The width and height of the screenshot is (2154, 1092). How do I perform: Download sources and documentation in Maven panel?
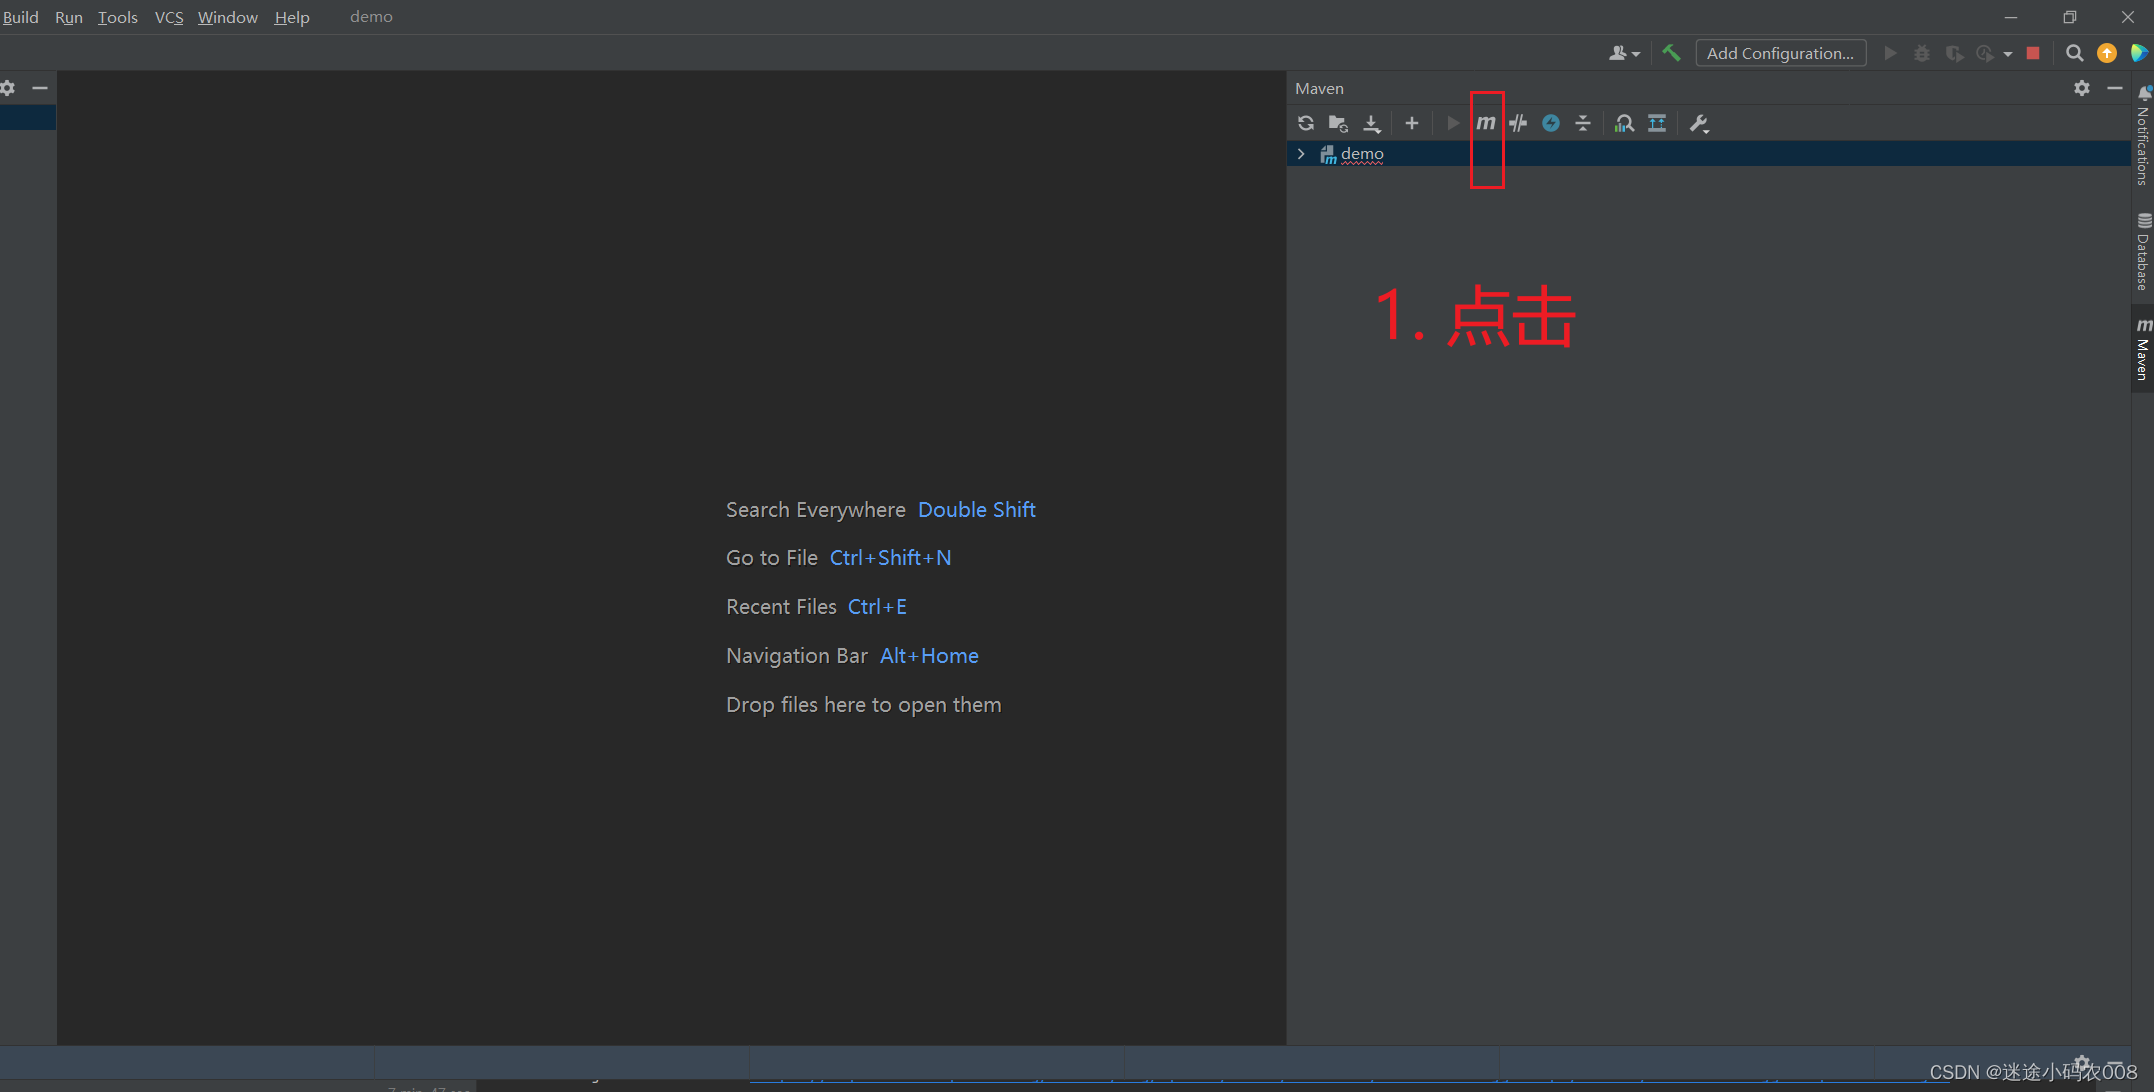(1372, 123)
